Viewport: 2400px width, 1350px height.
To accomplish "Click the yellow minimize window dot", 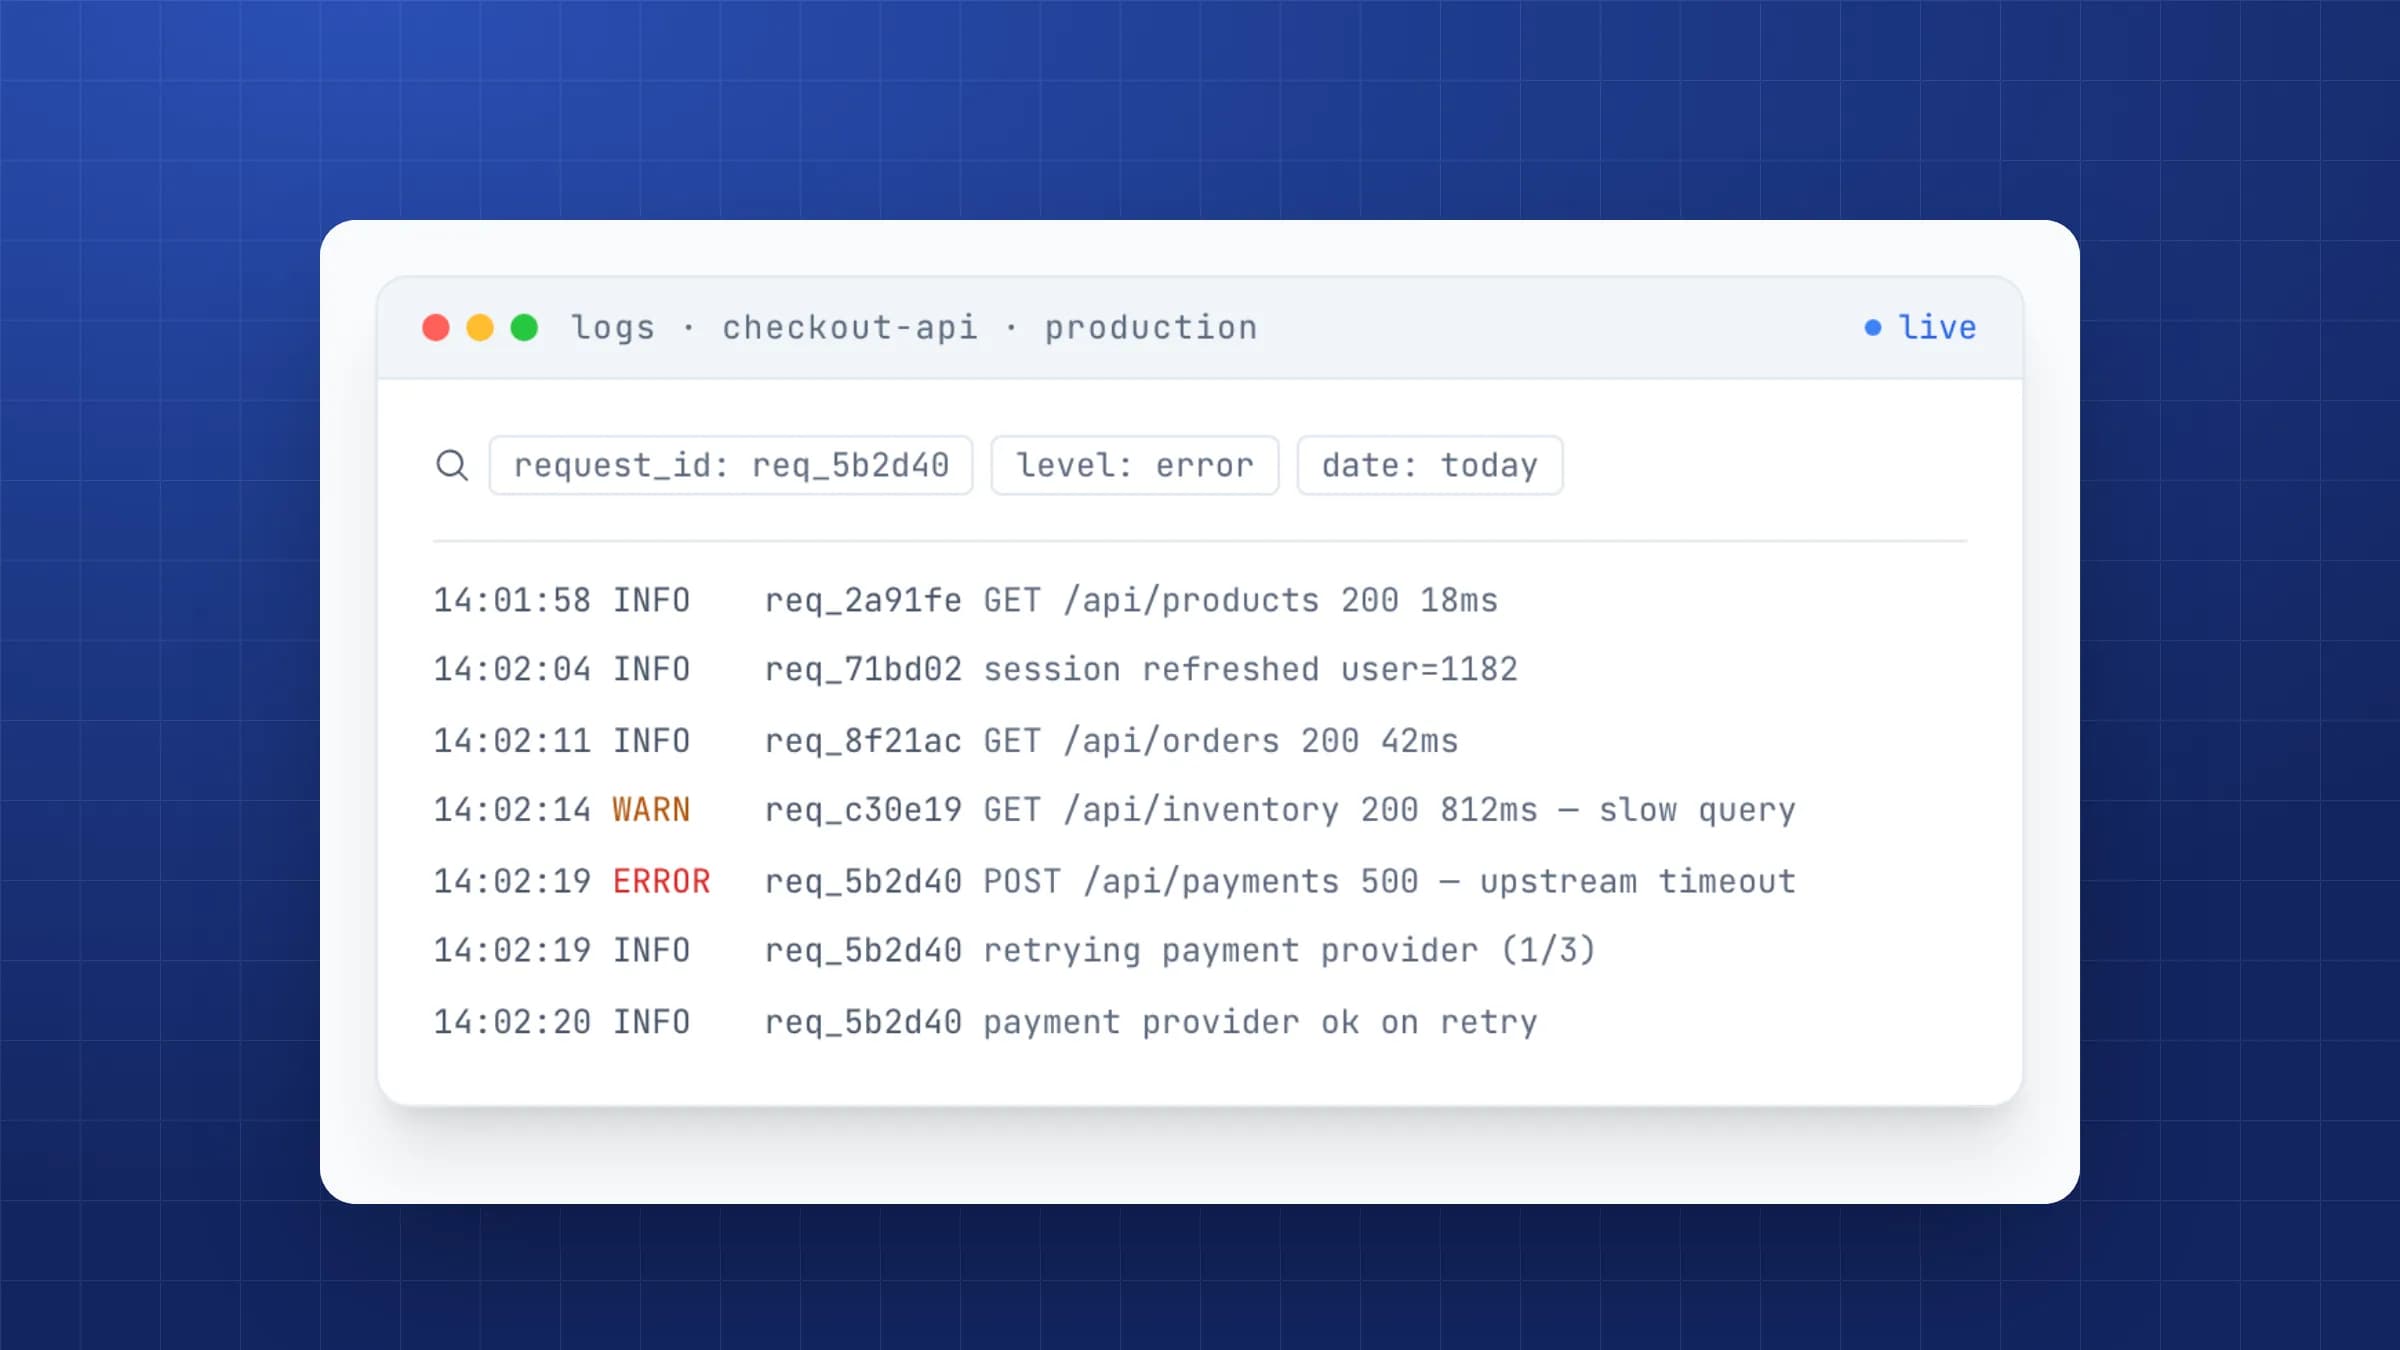I will tap(480, 327).
